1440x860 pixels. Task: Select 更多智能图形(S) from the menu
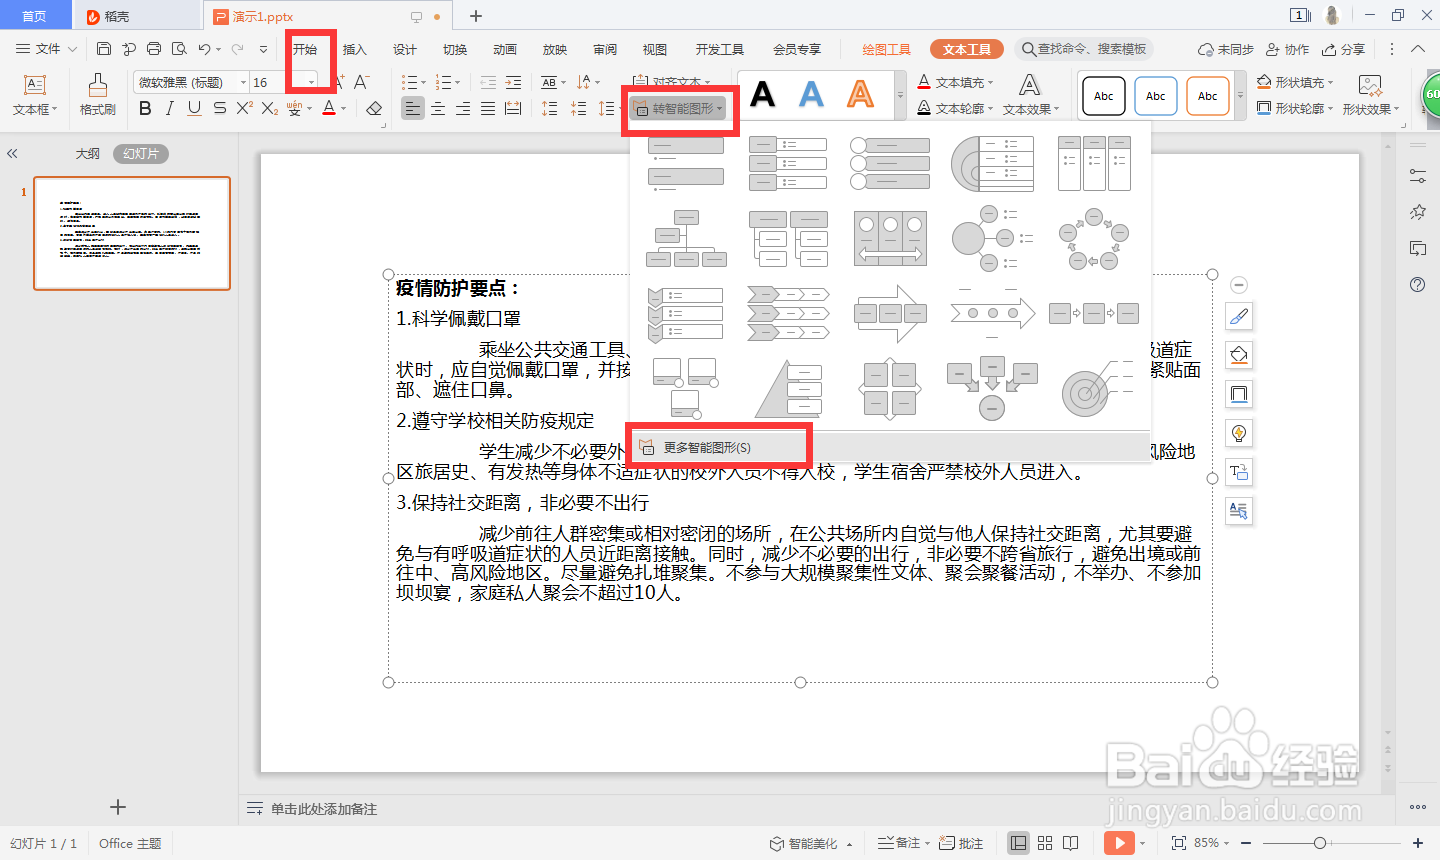click(x=719, y=445)
